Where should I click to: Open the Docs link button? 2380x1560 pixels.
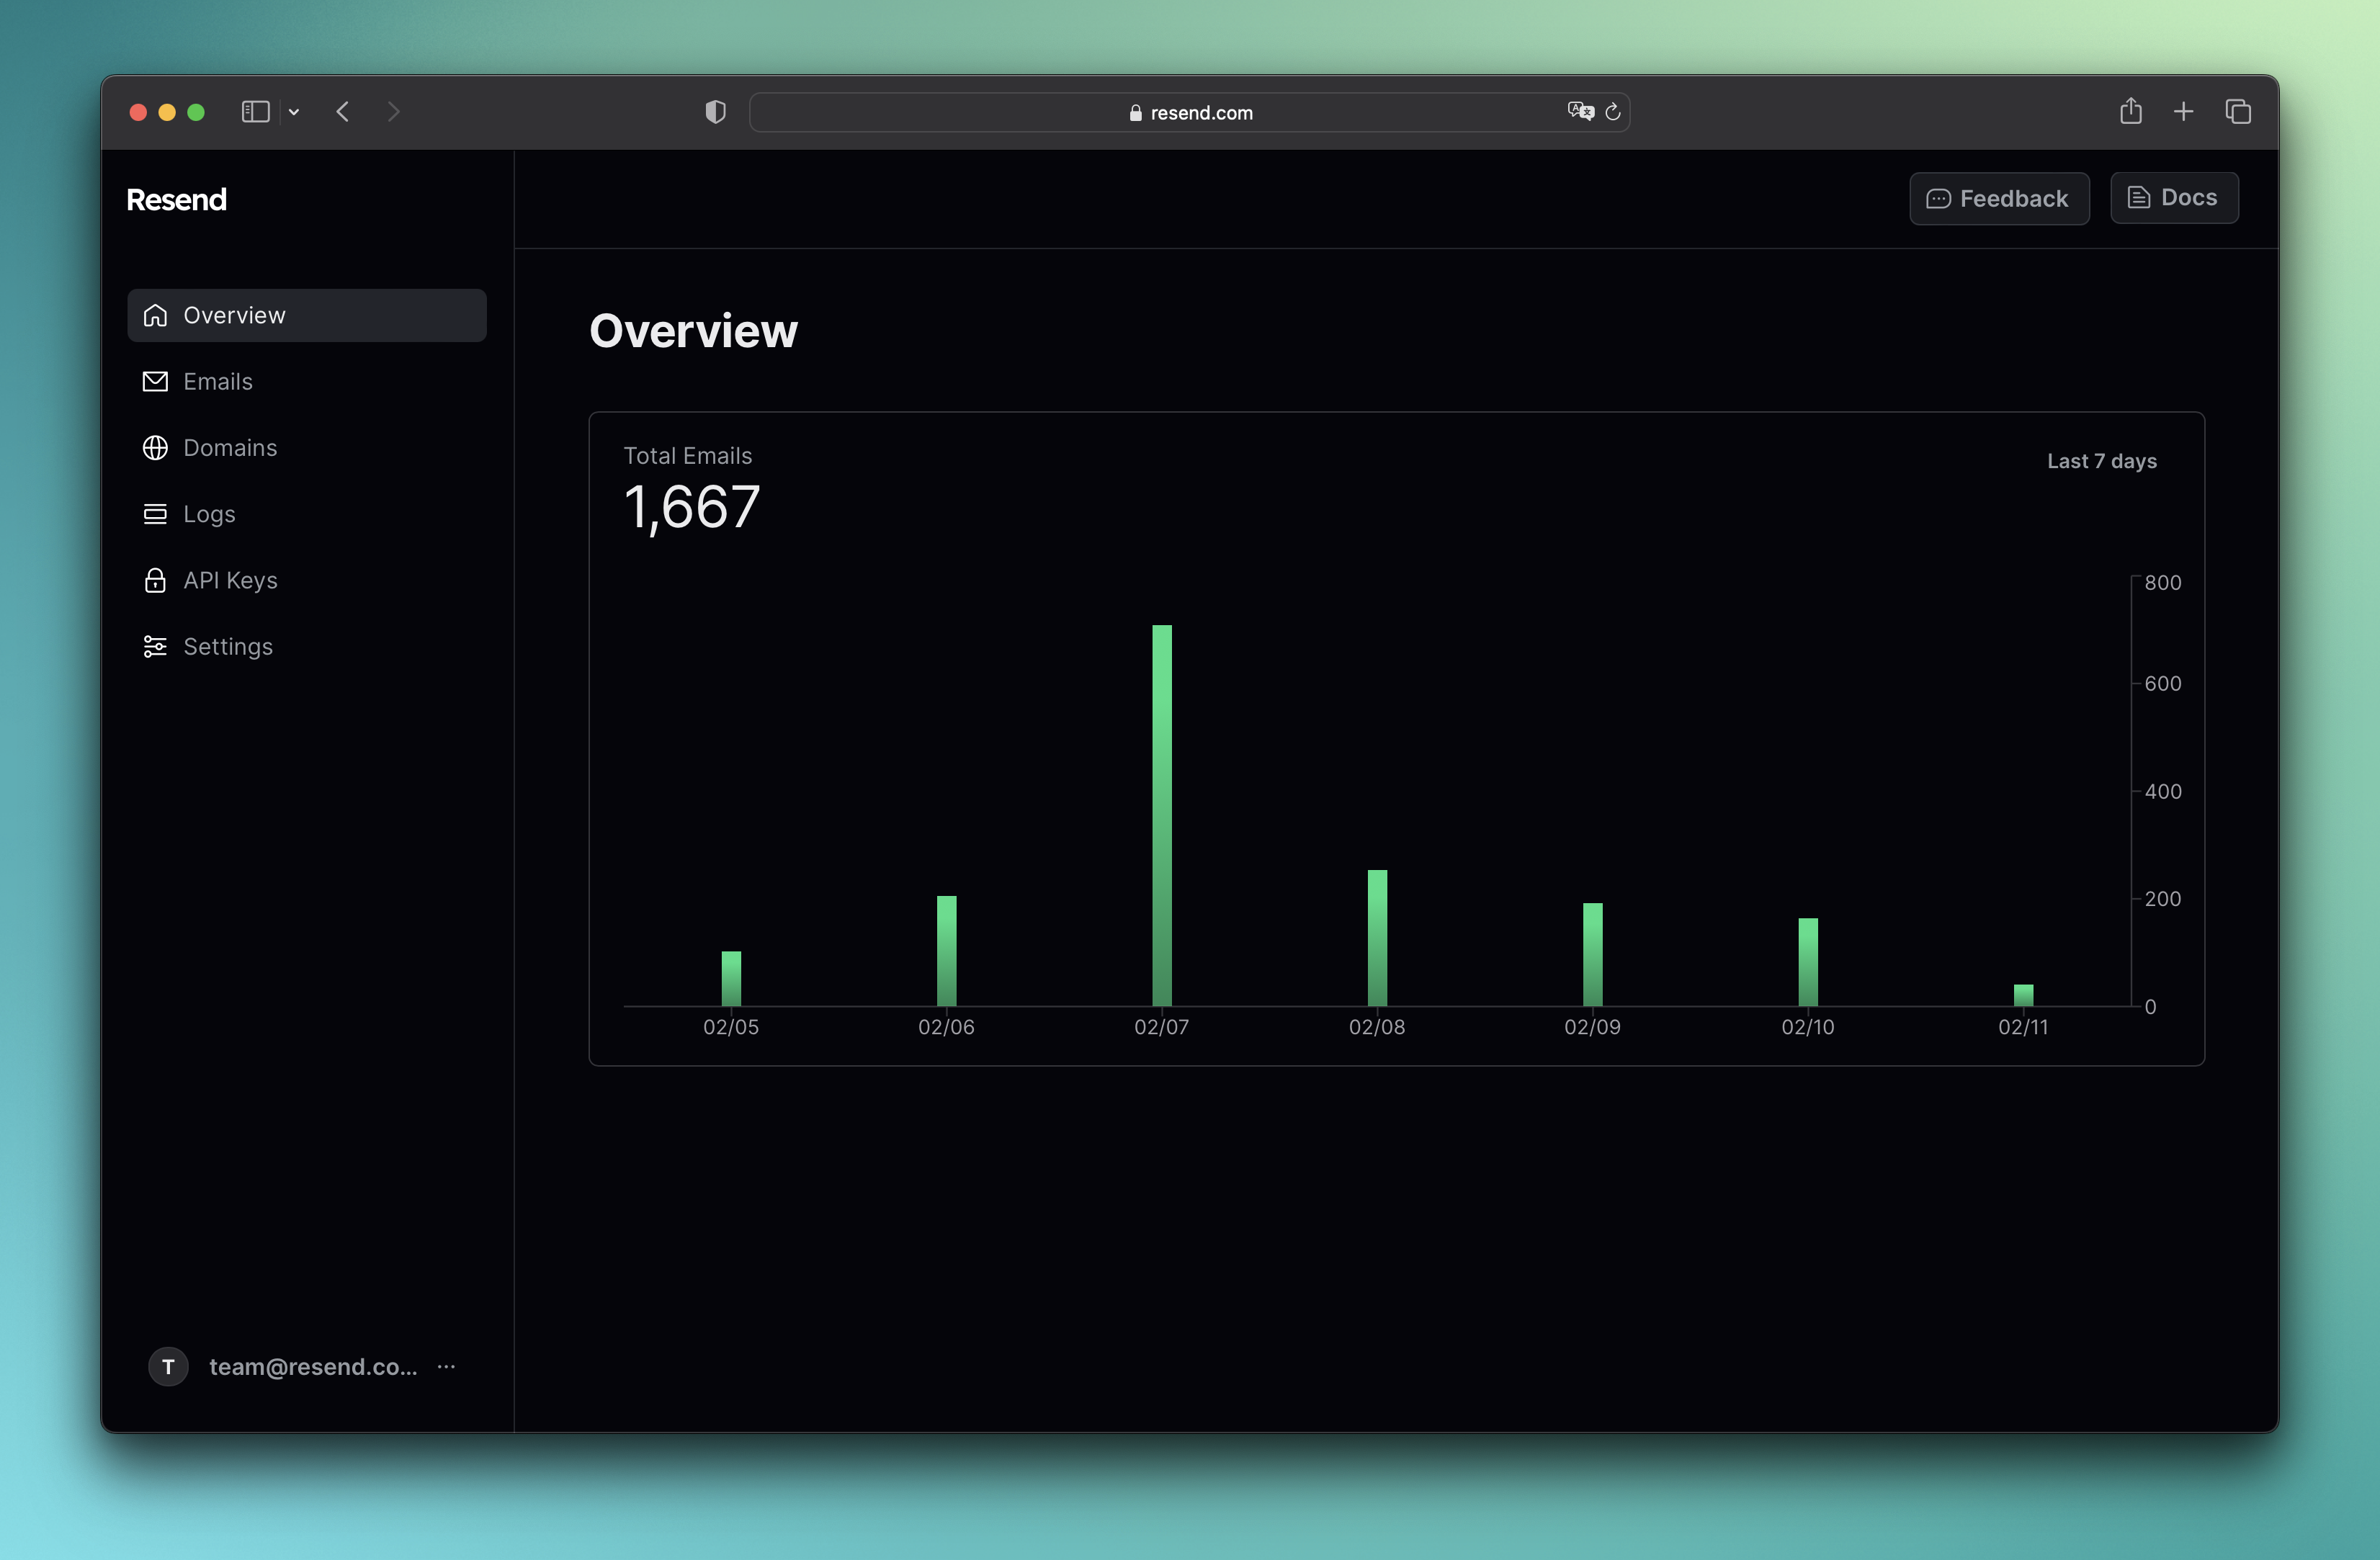[2173, 198]
